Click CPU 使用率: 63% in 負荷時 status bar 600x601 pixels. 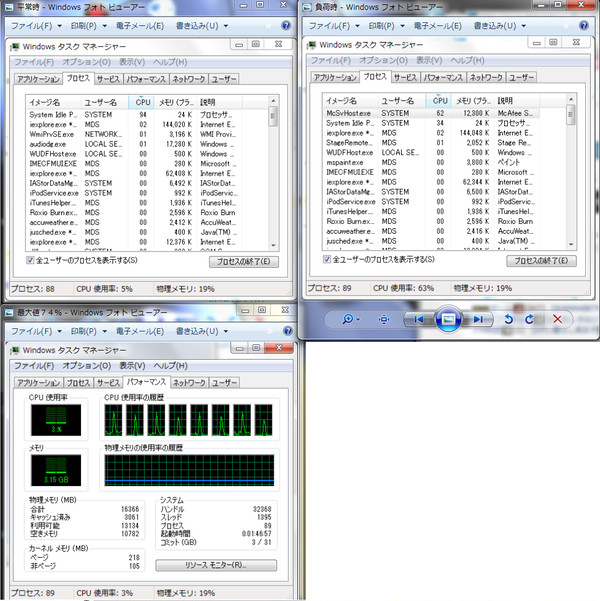point(403,288)
